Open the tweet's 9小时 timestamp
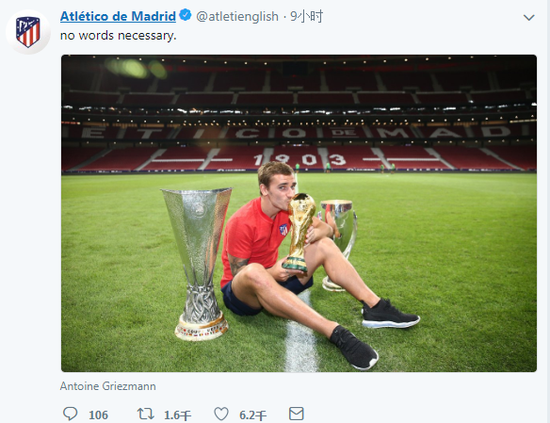This screenshot has width=550, height=423. coord(306,16)
